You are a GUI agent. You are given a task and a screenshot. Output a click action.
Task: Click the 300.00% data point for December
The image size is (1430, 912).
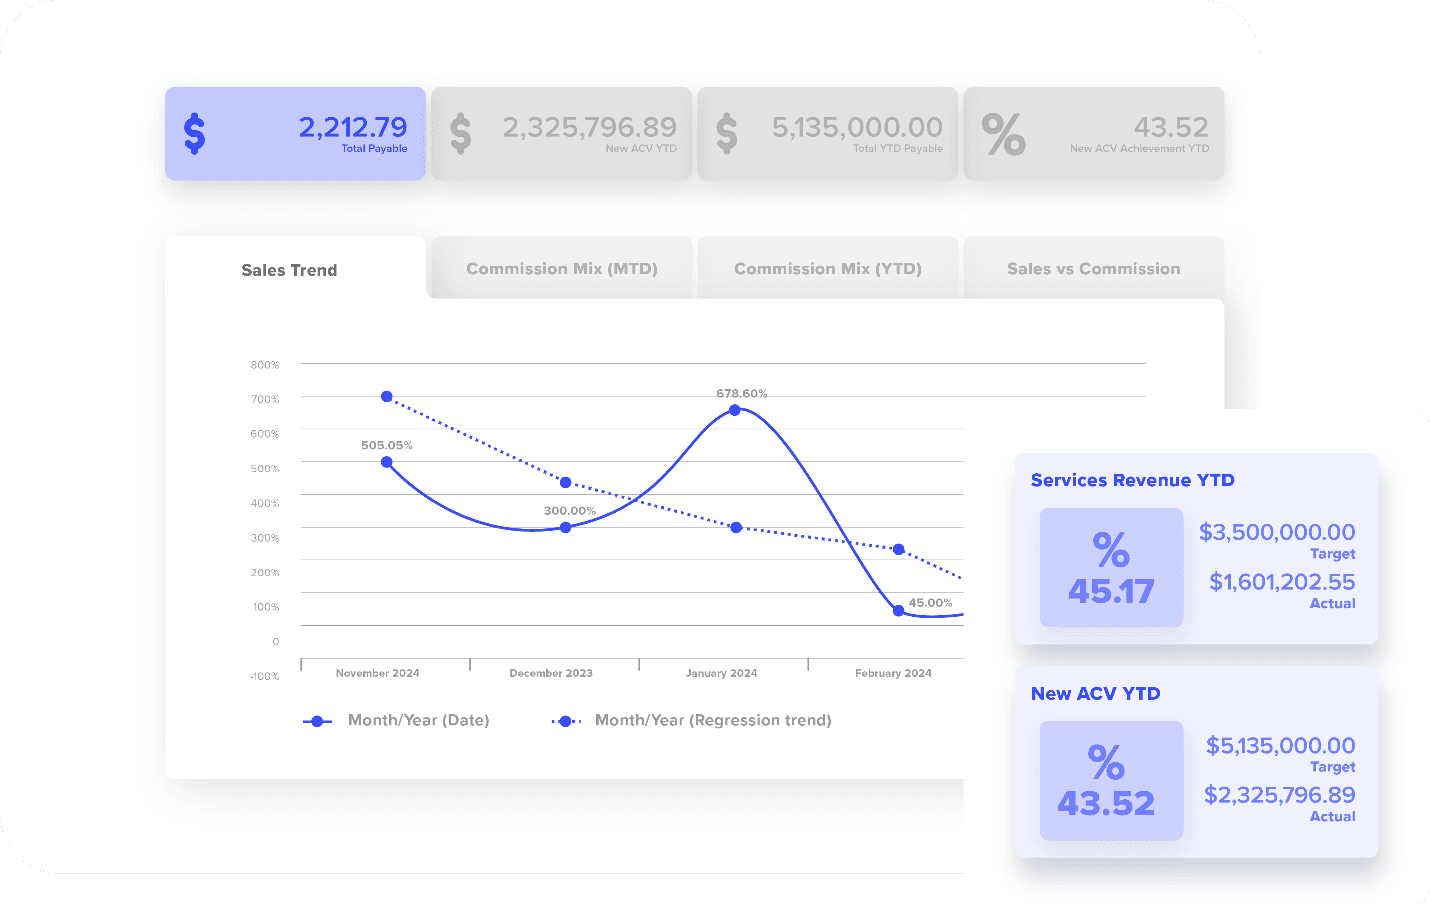[566, 527]
